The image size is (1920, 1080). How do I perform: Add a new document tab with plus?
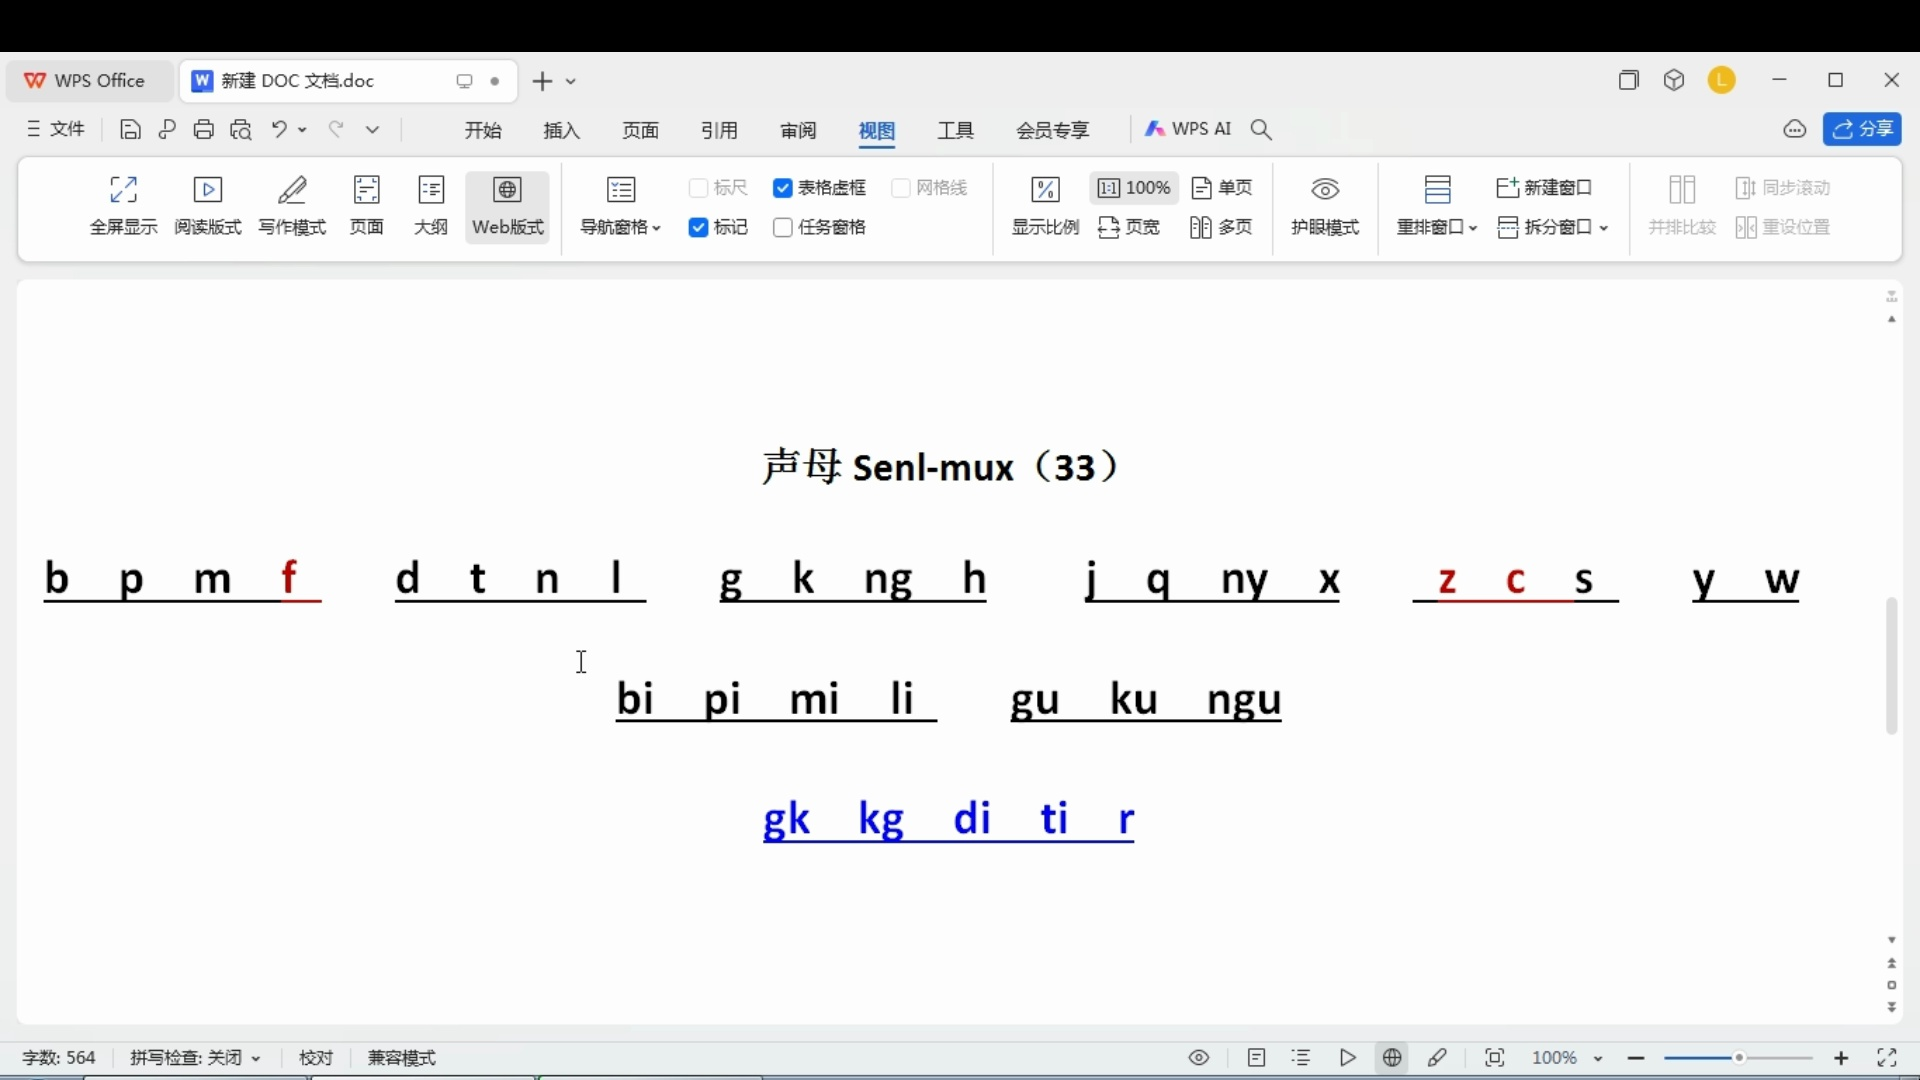click(x=542, y=81)
